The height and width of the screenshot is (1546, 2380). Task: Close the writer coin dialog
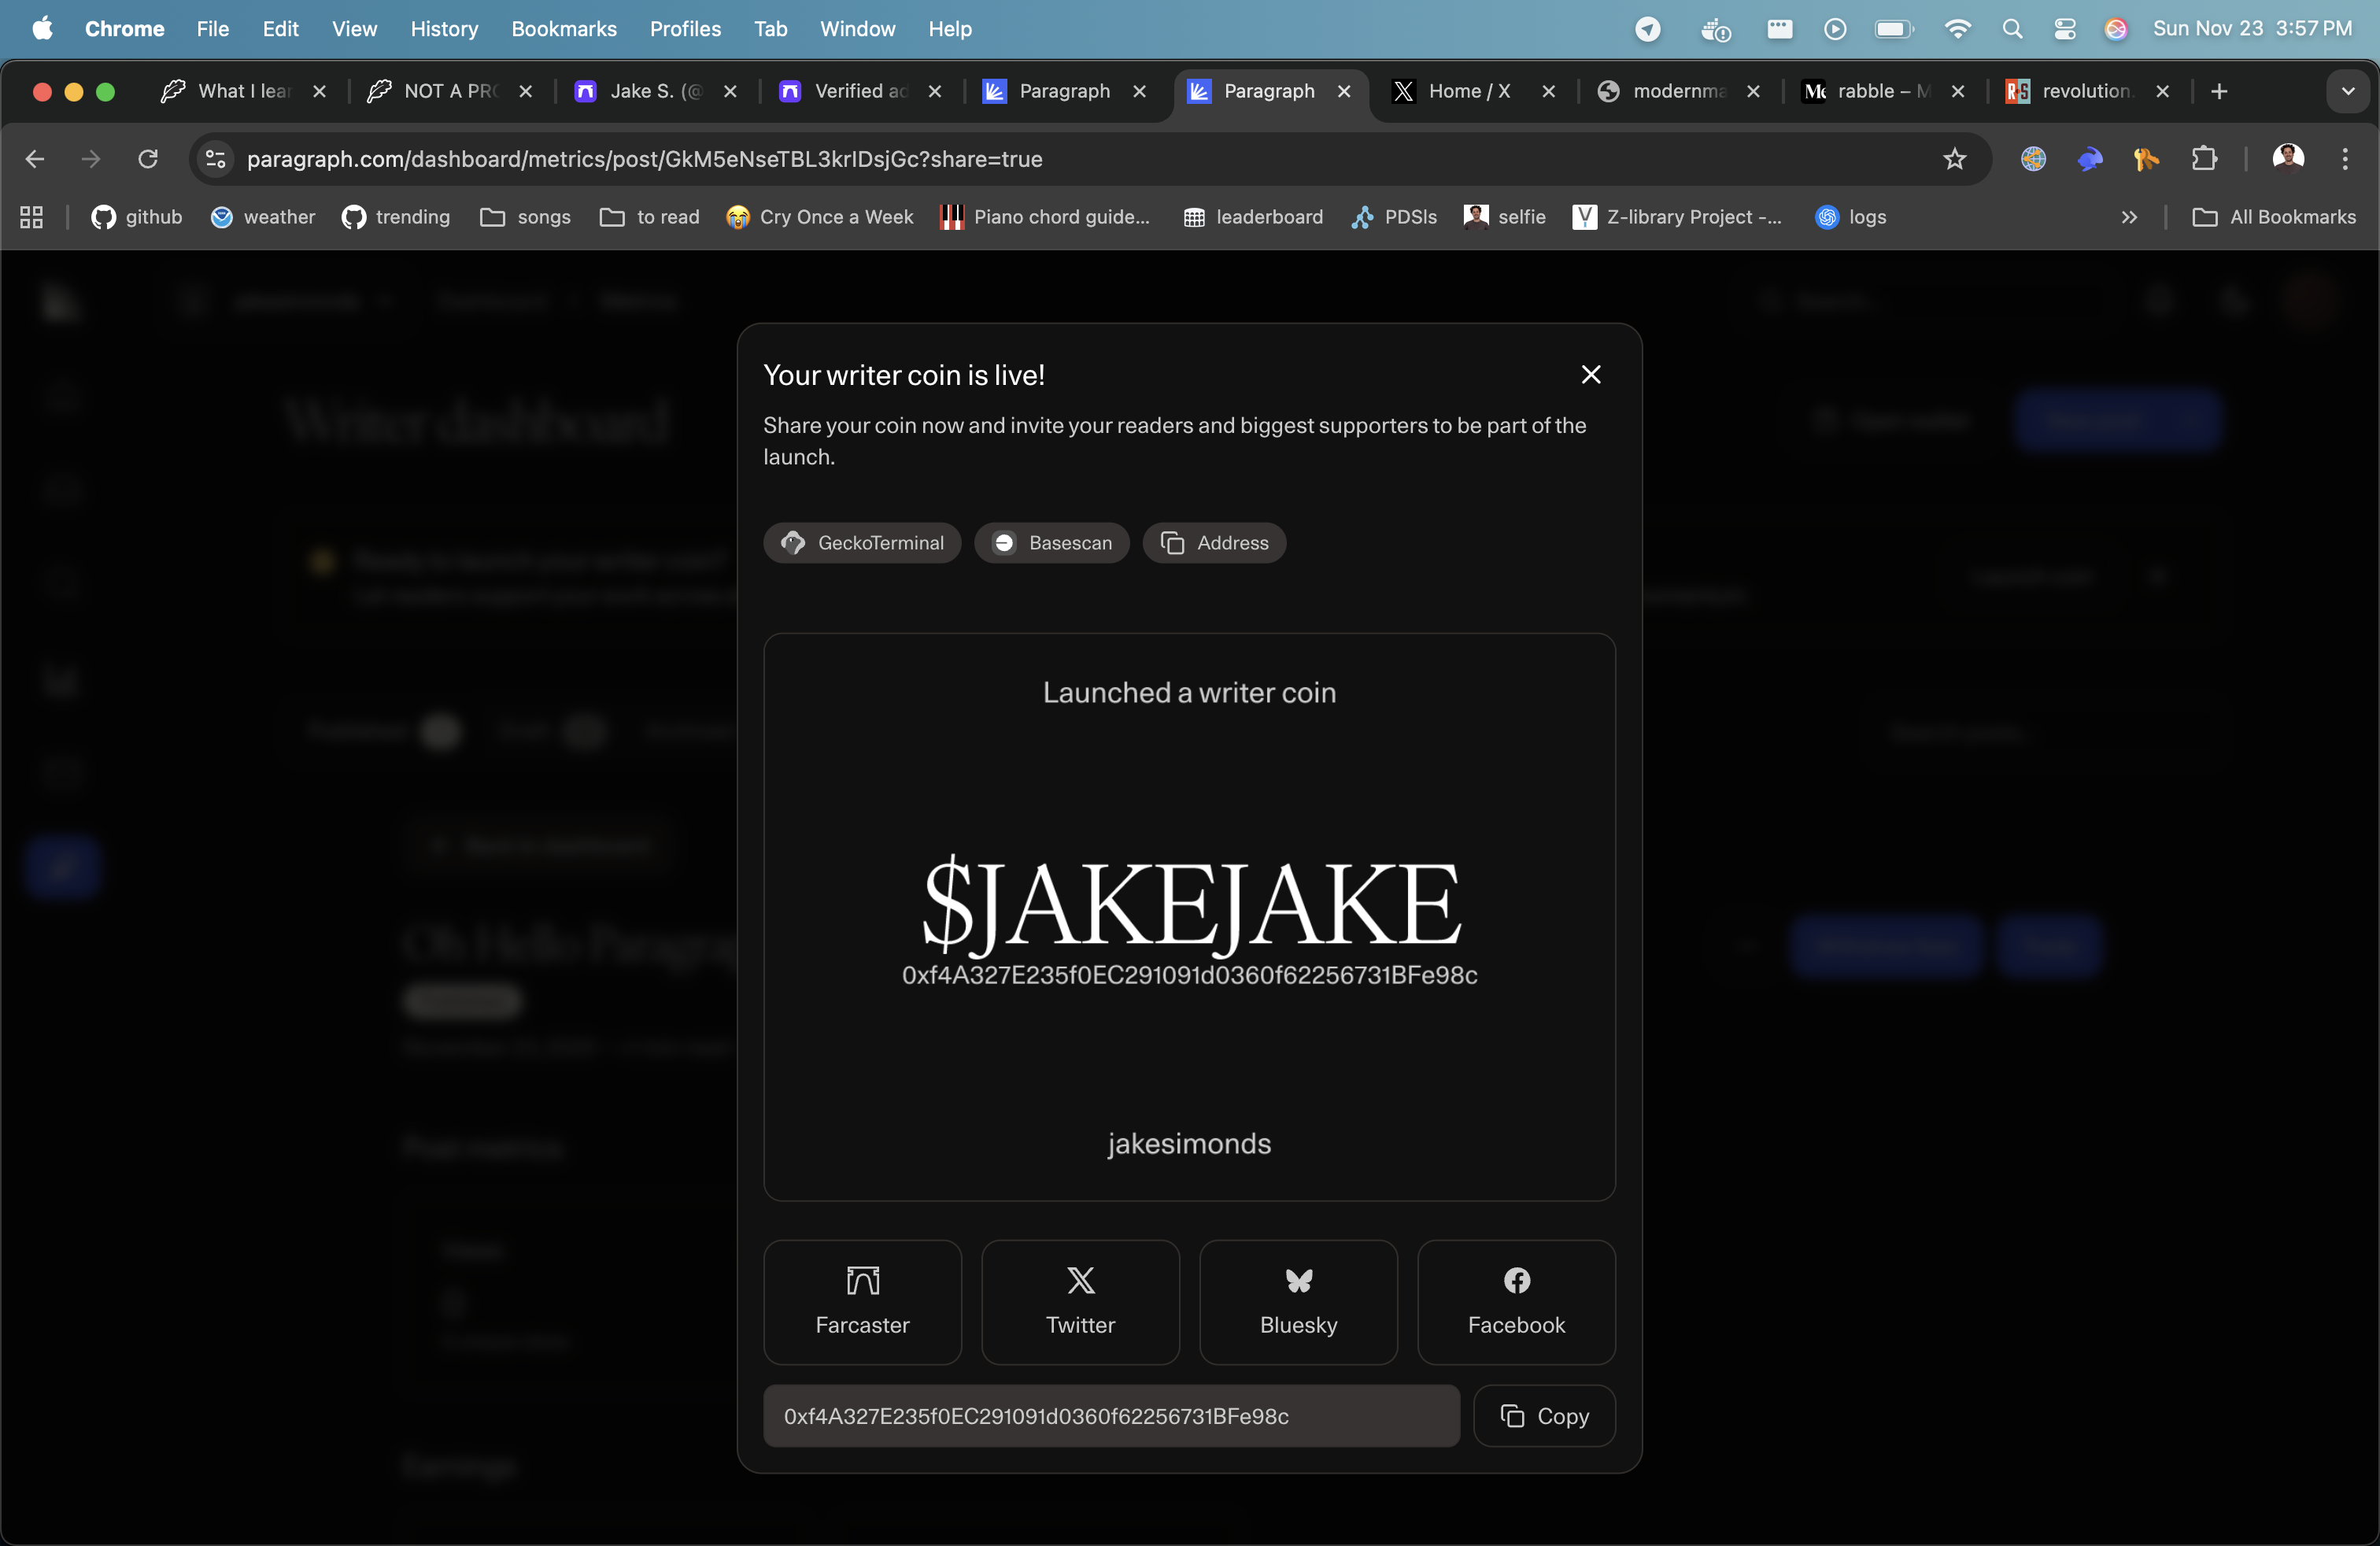pos(1591,375)
